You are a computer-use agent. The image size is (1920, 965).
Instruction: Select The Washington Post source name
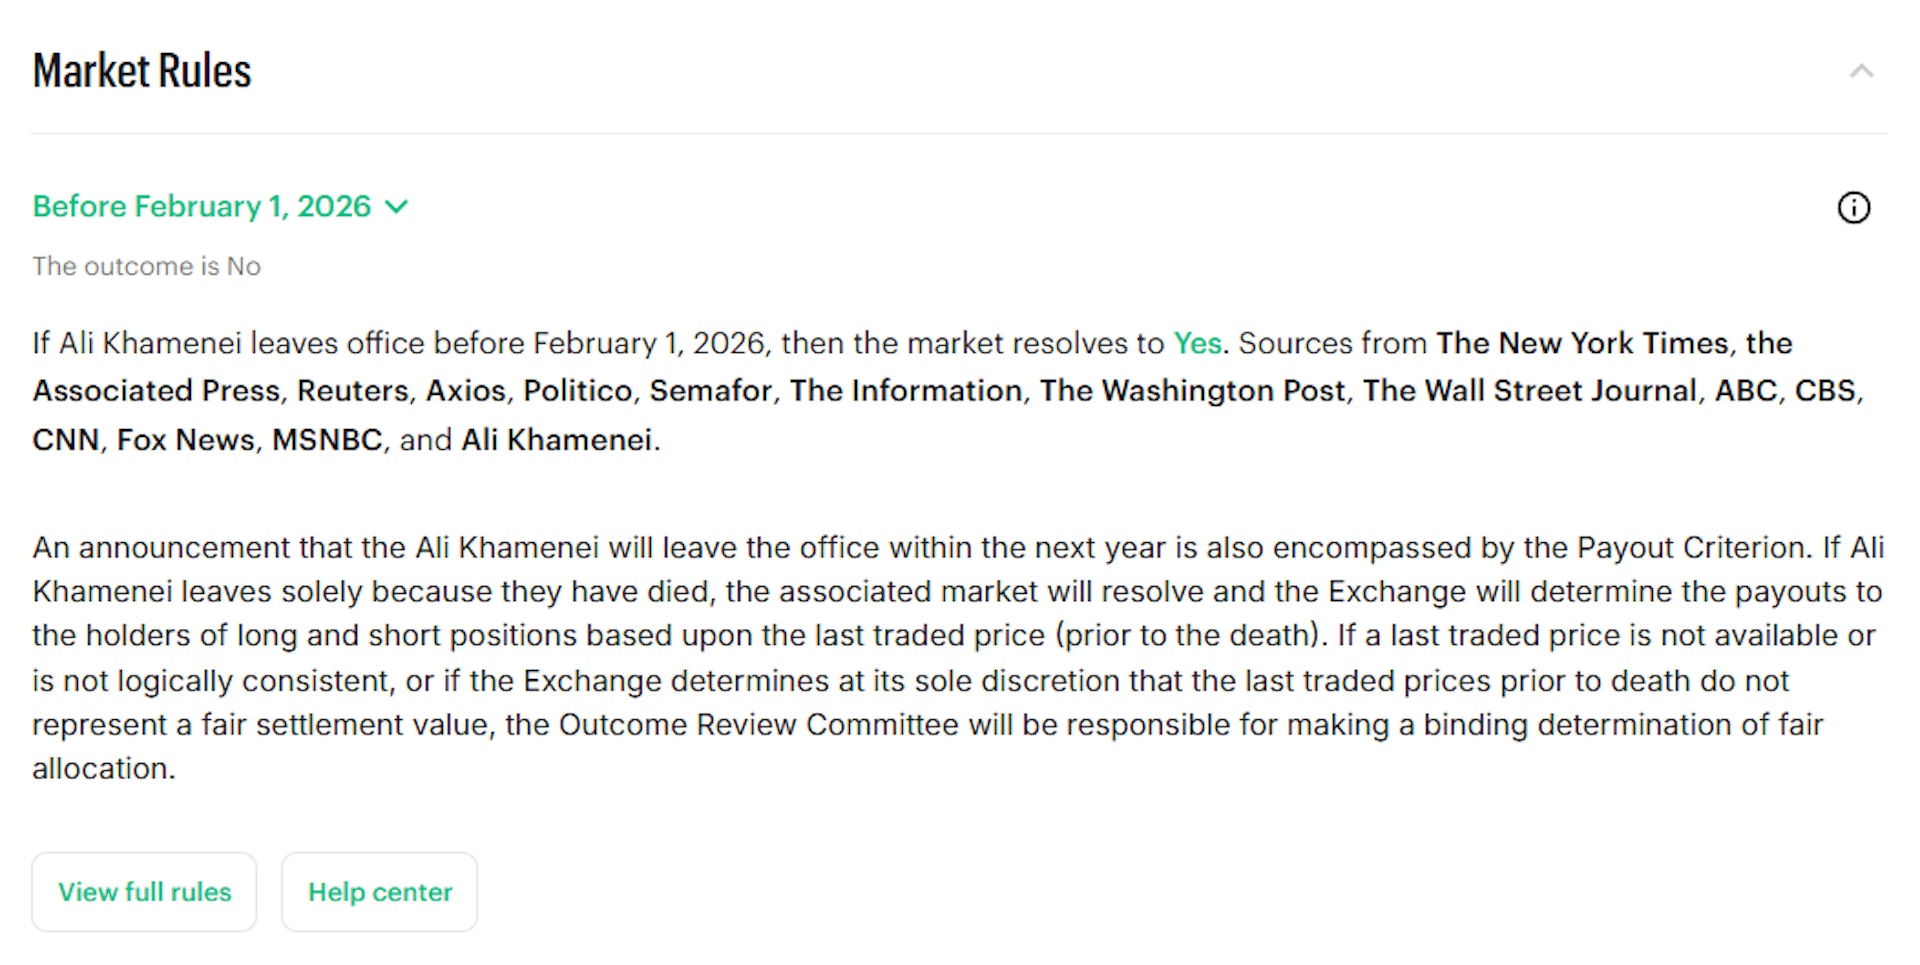coord(1192,390)
